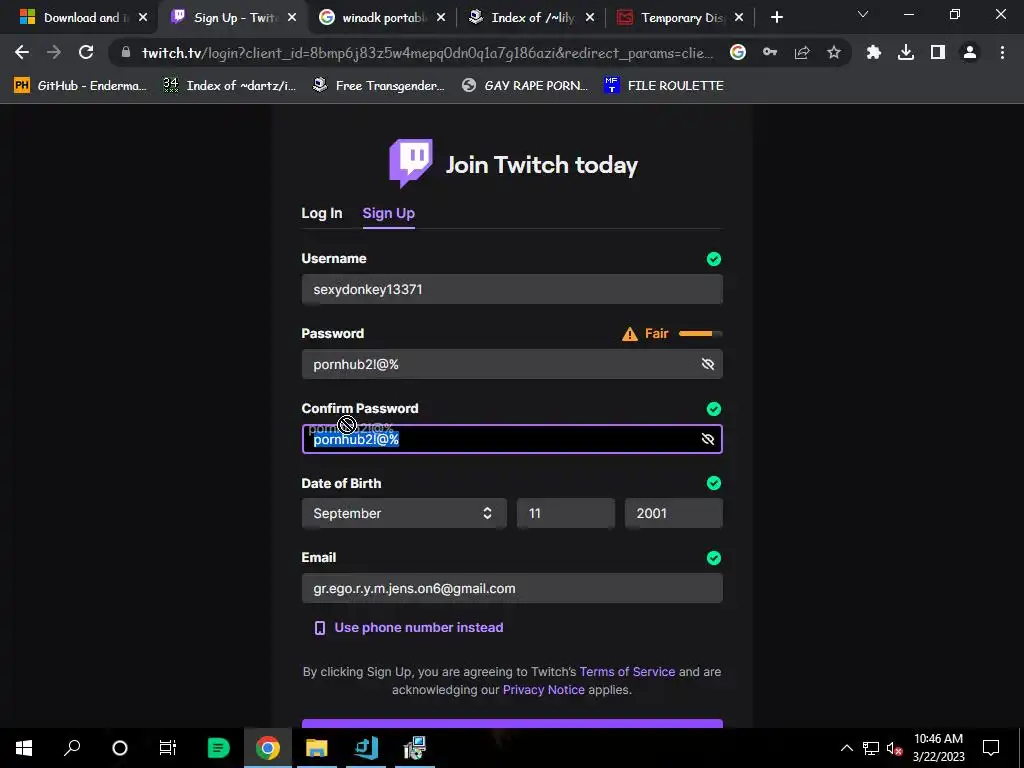Screen dimensions: 1024x768
Task: Click Use phone number instead
Action: (419, 628)
